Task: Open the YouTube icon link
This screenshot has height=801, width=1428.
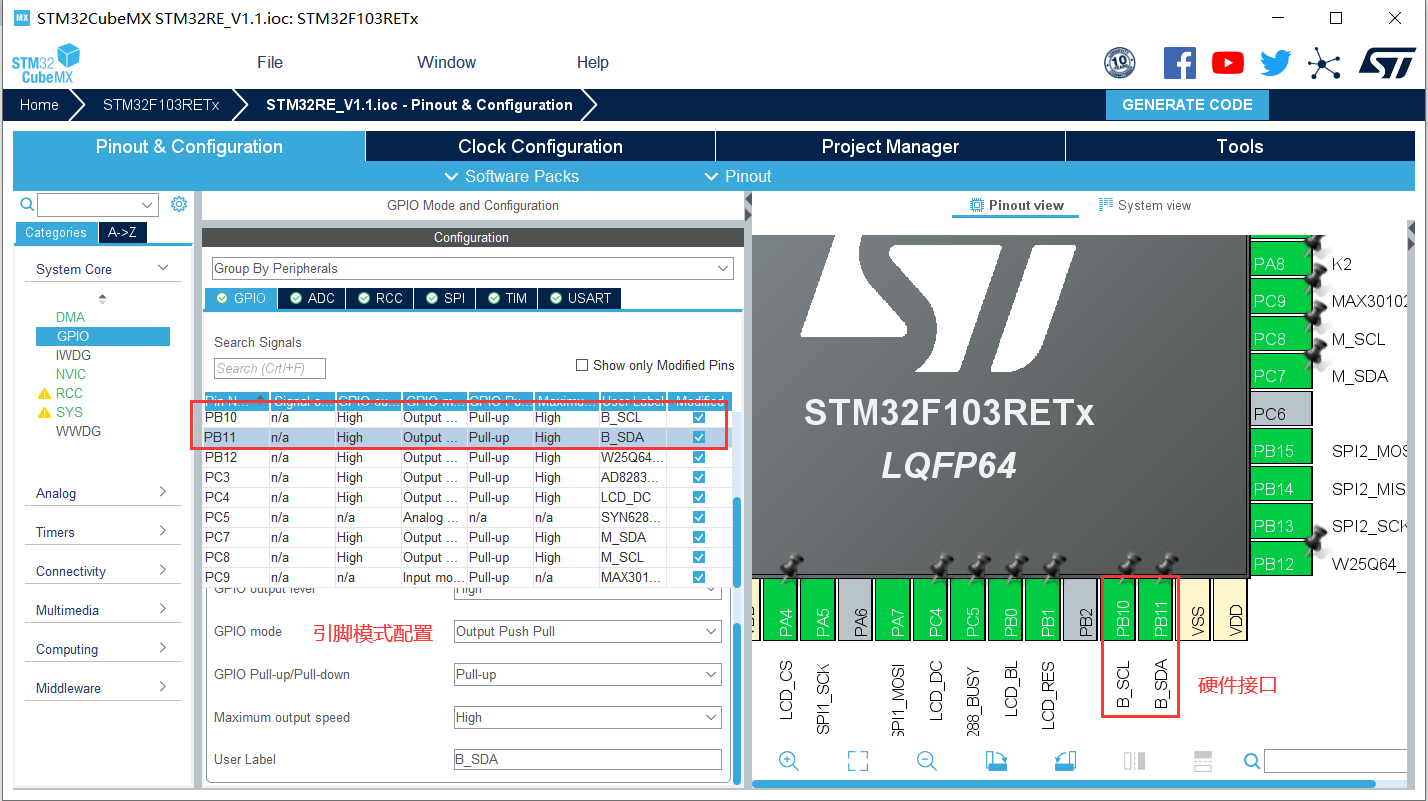Action: coord(1228,63)
